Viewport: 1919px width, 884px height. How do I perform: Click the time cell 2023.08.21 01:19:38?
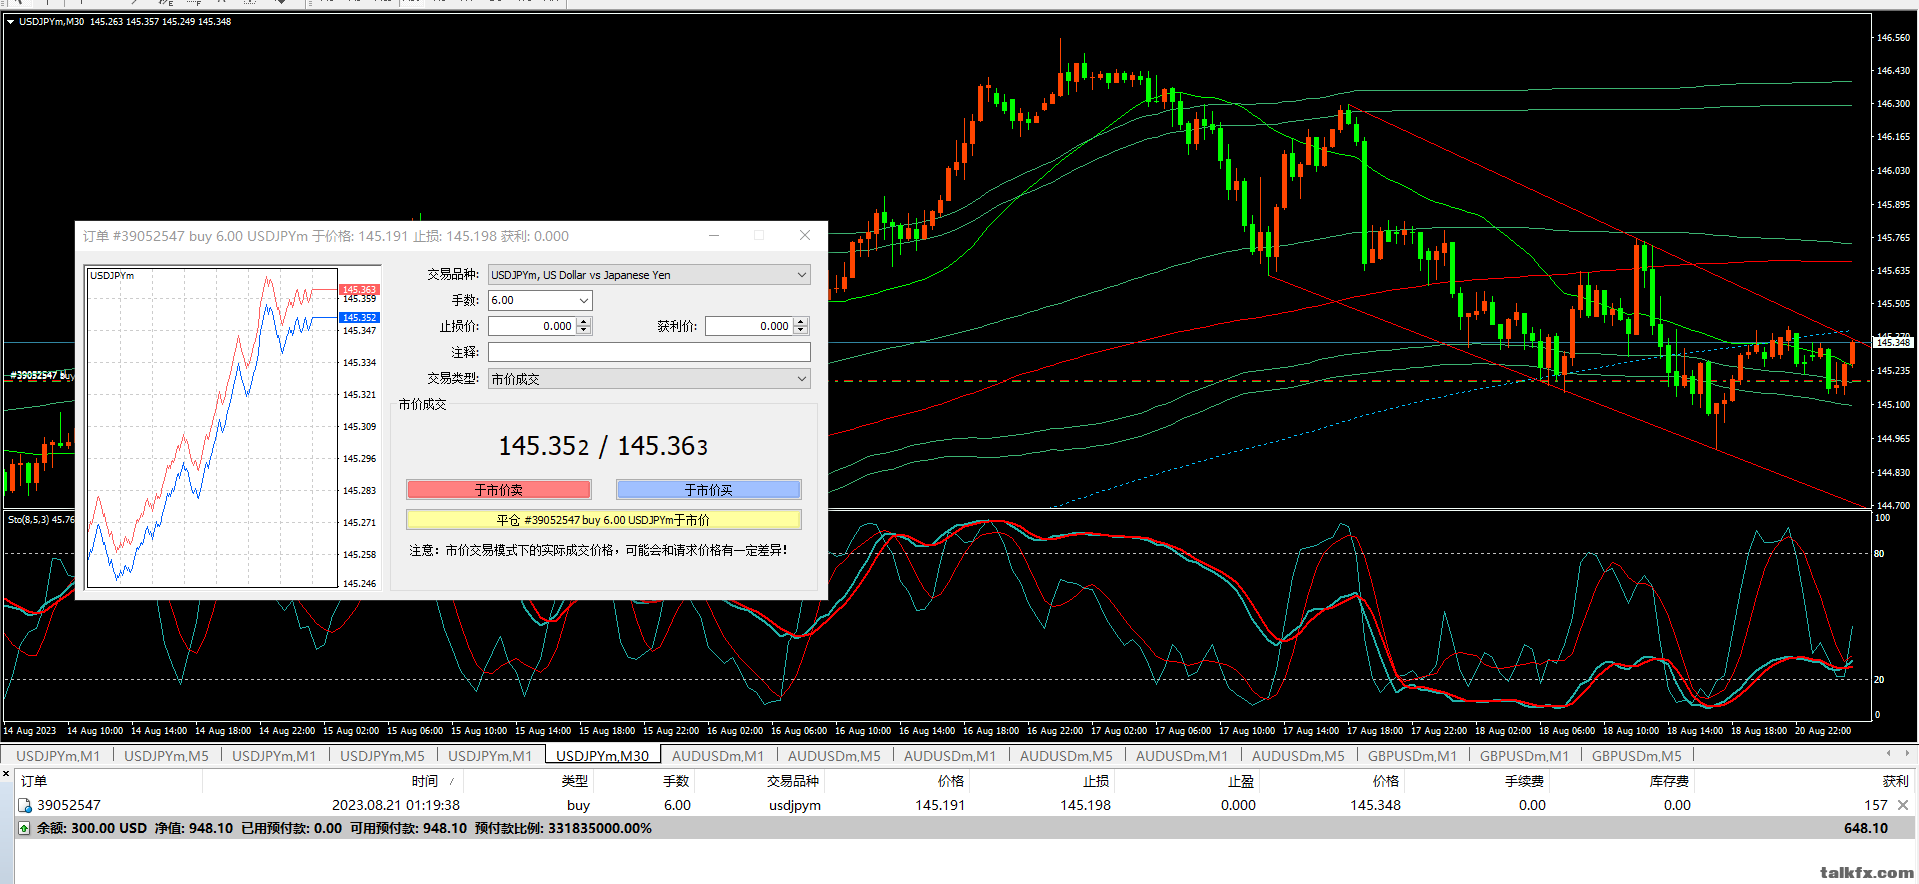(x=396, y=805)
